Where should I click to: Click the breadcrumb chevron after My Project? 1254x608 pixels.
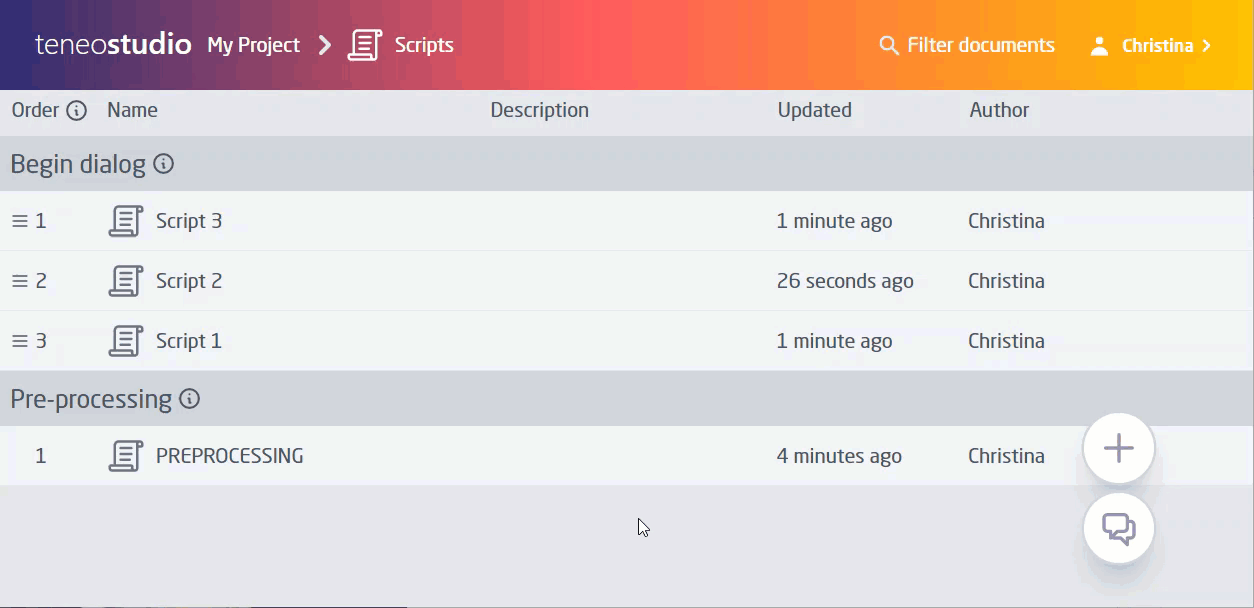324,45
